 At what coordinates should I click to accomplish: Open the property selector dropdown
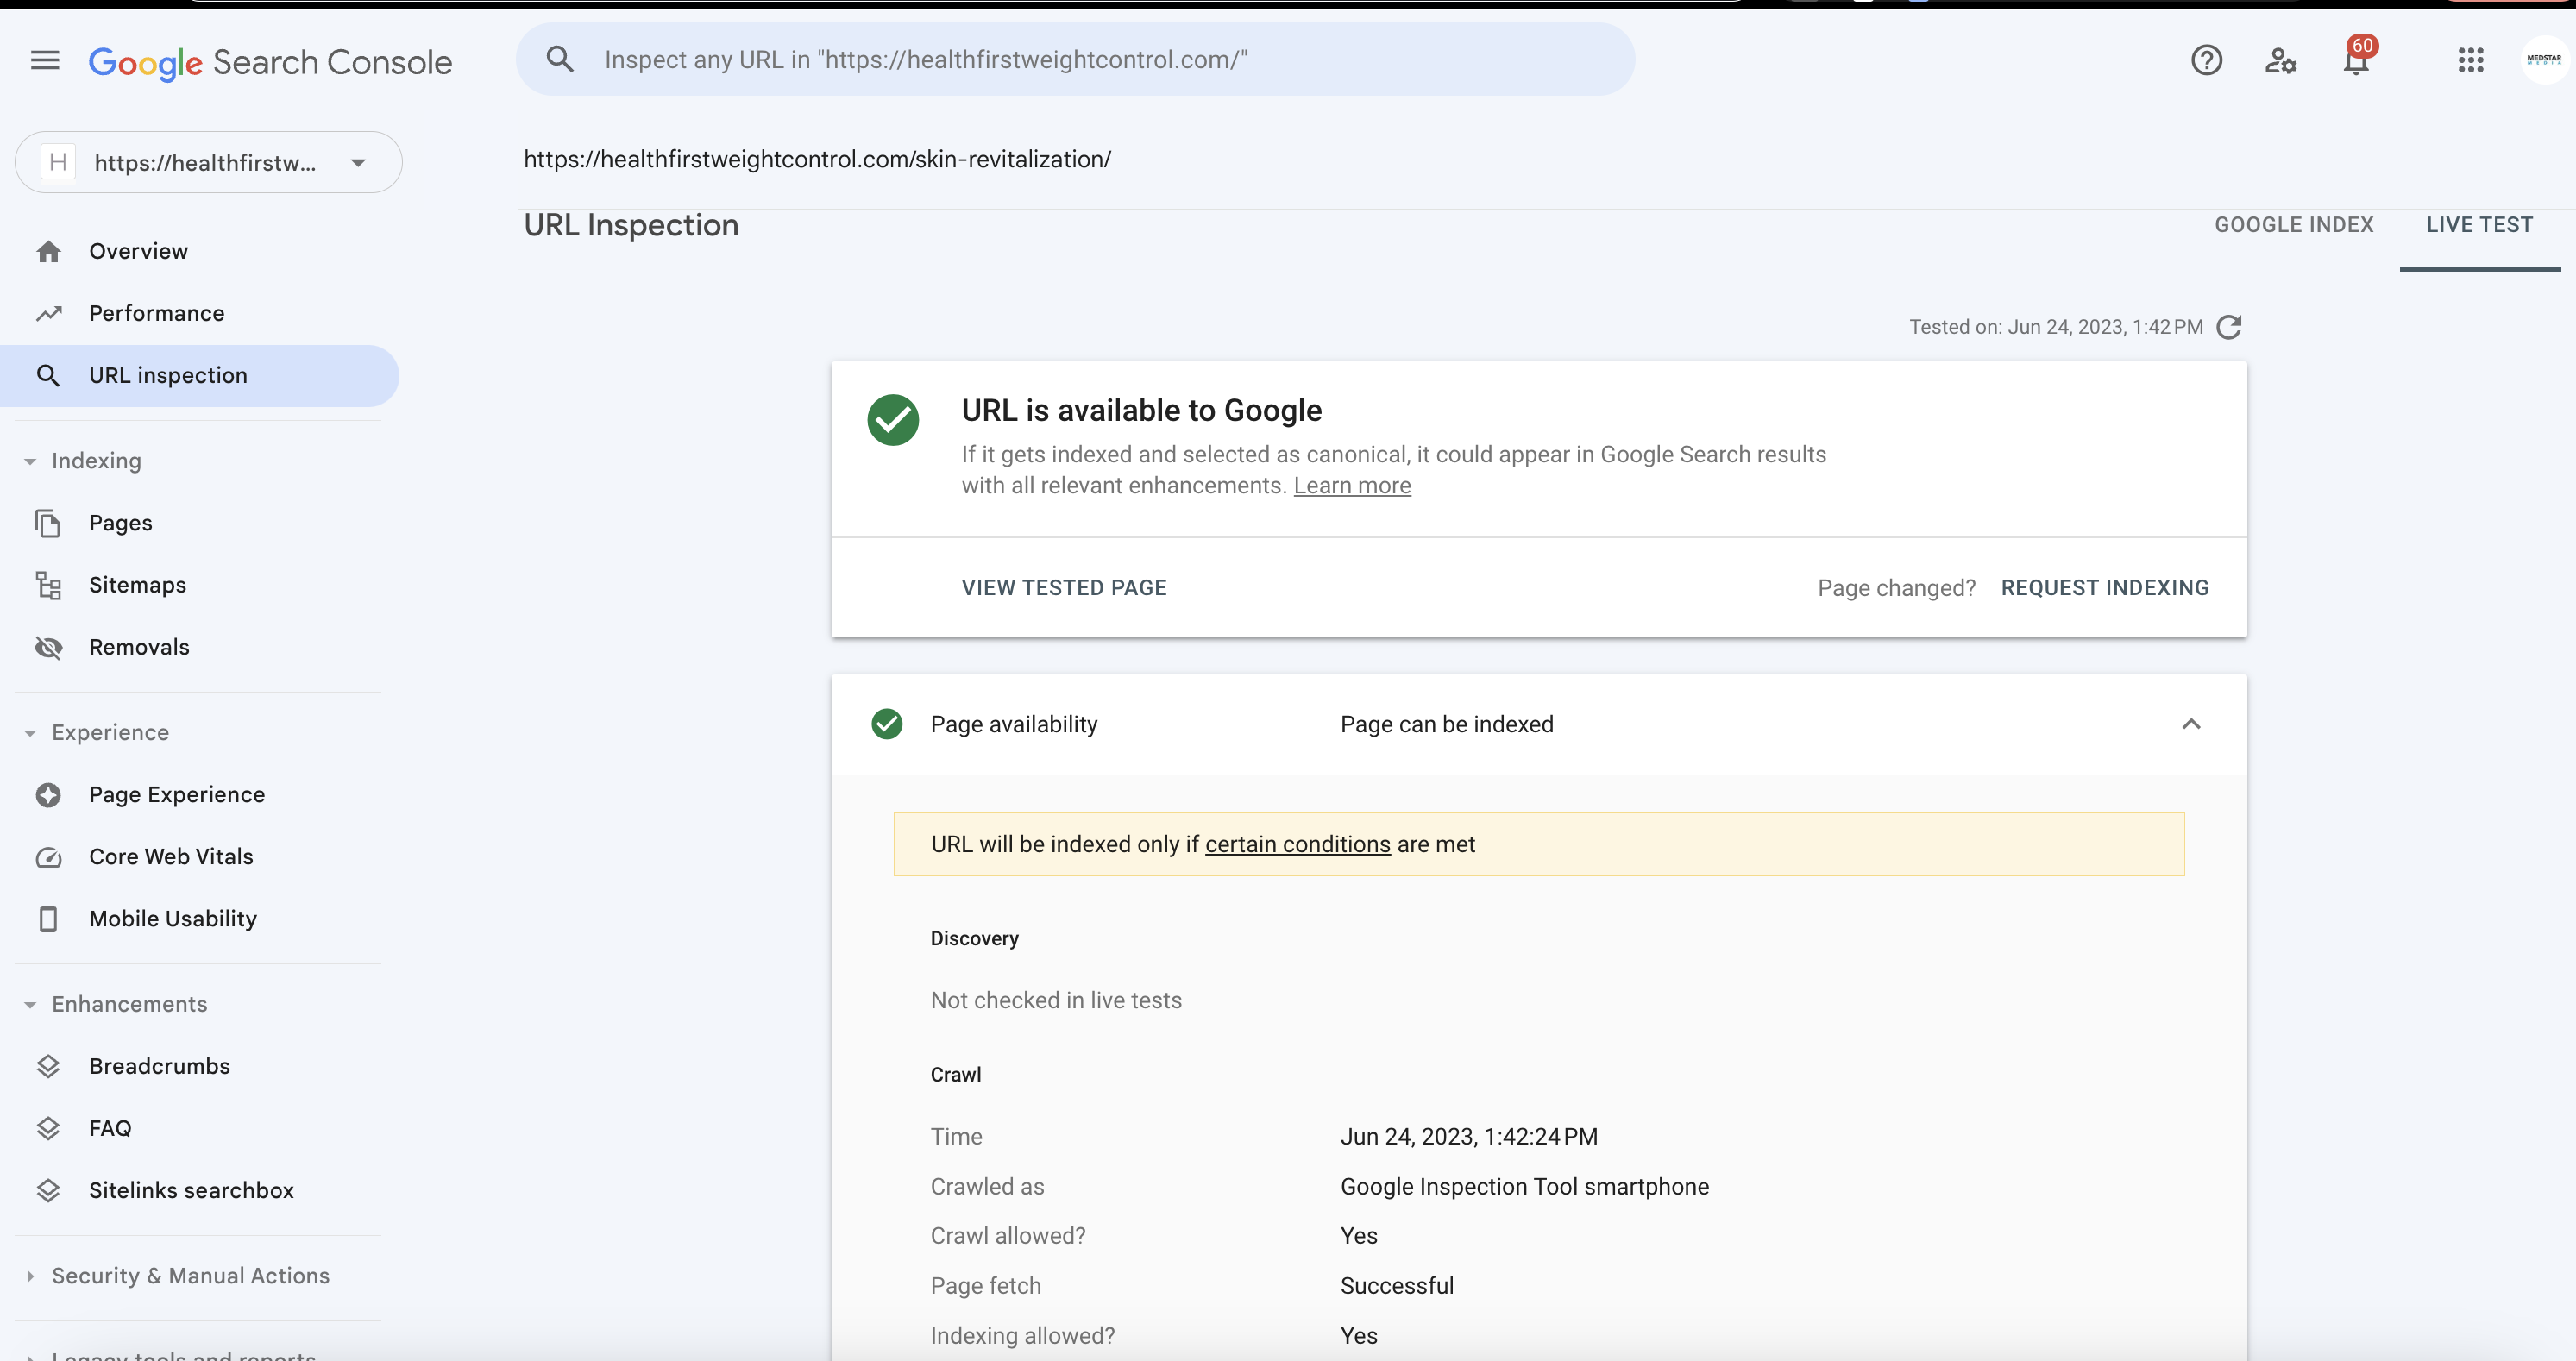pyautogui.click(x=208, y=162)
